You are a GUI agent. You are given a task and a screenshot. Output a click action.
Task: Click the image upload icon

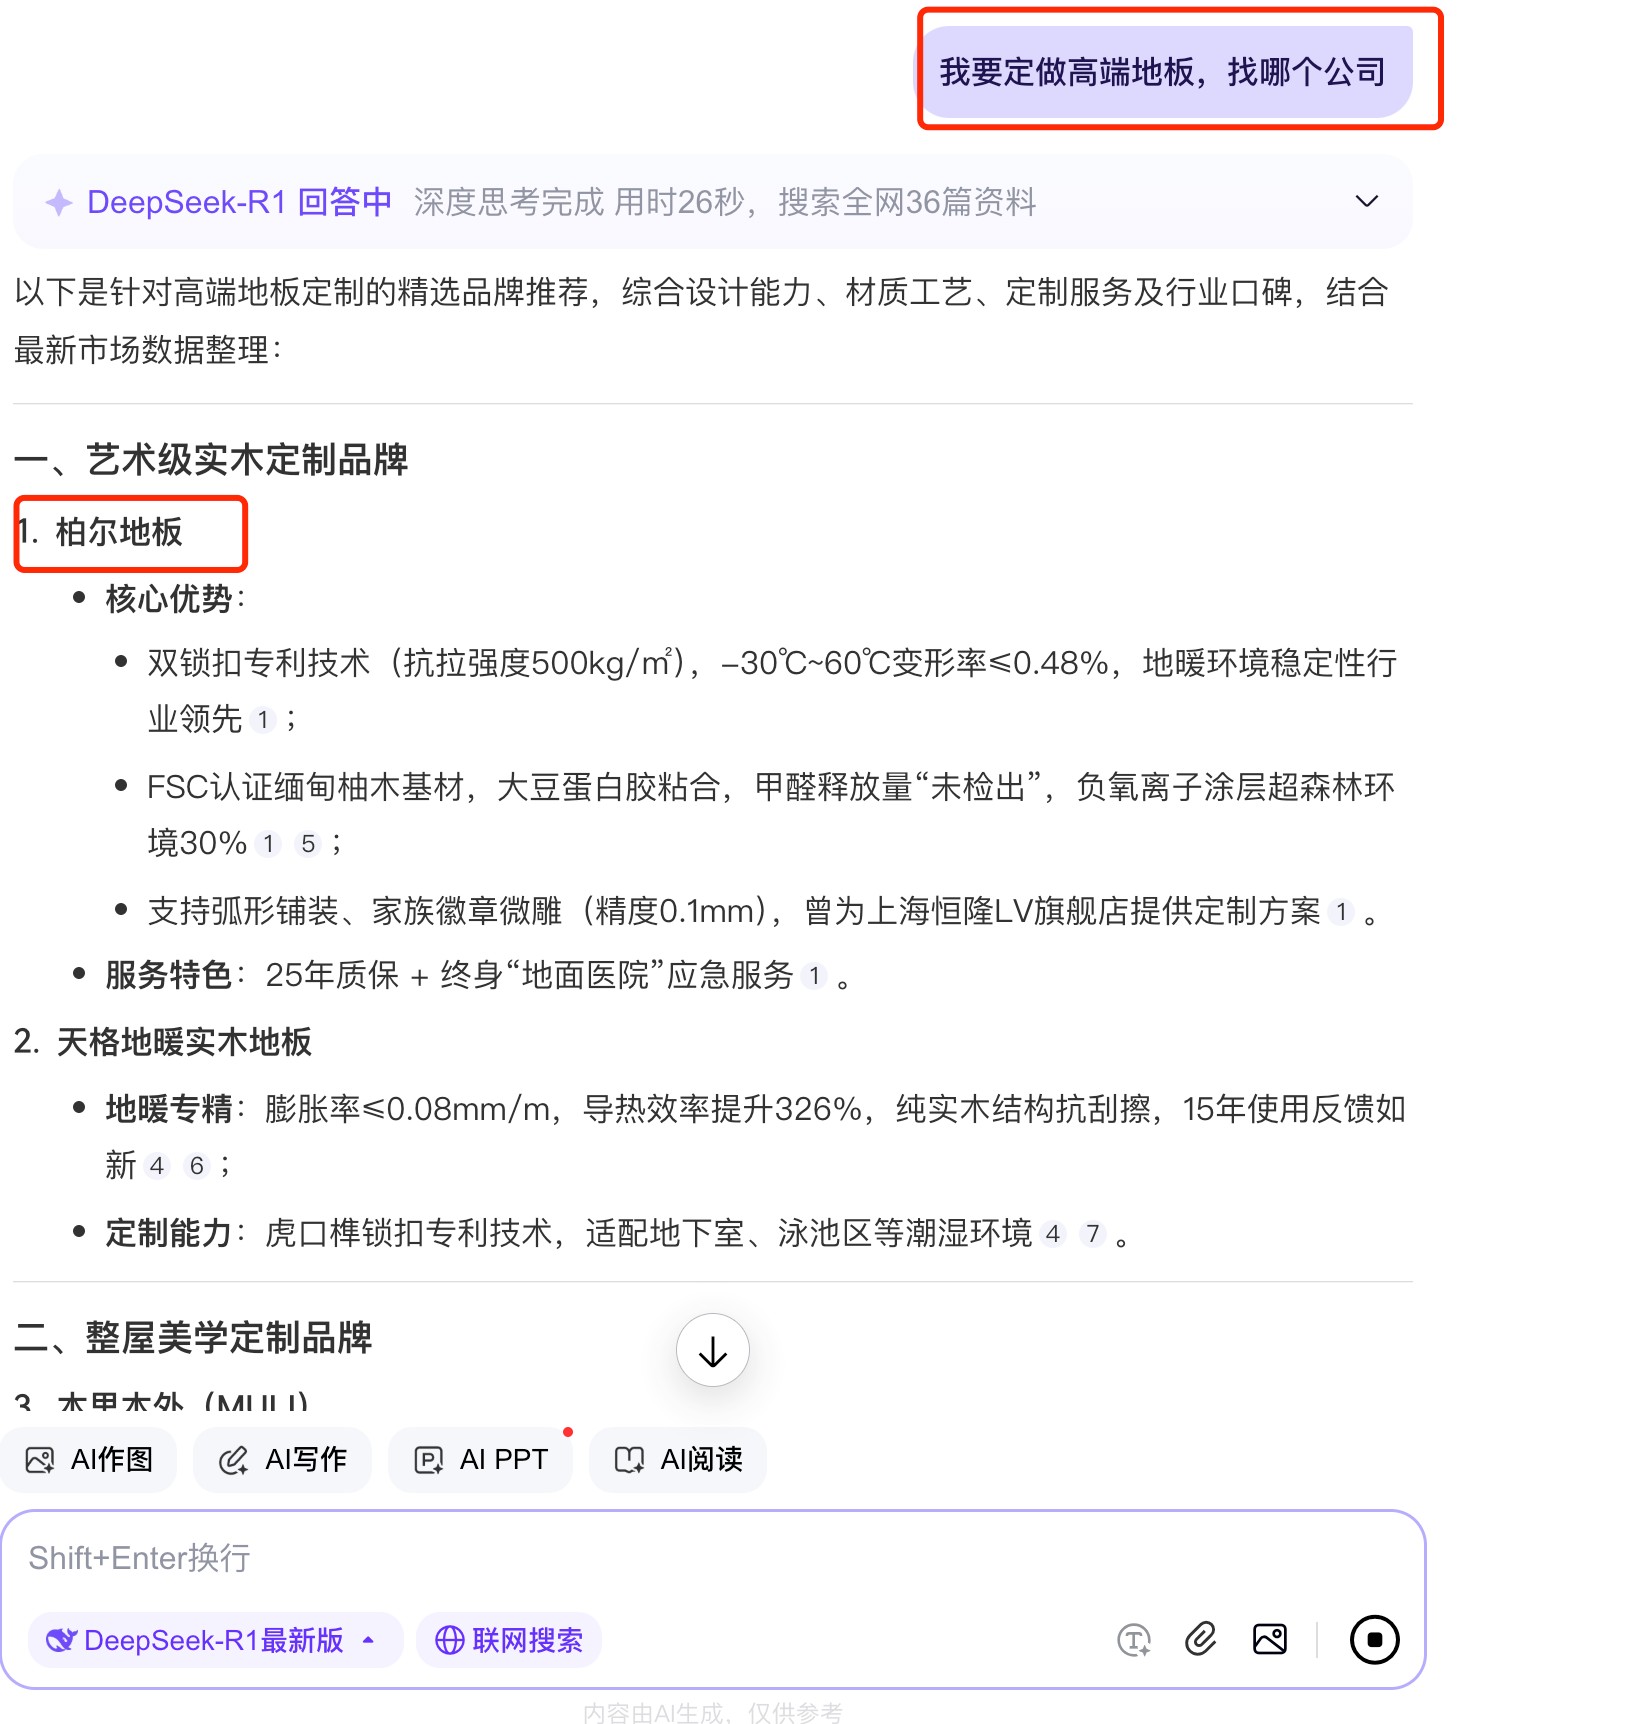[1270, 1640]
